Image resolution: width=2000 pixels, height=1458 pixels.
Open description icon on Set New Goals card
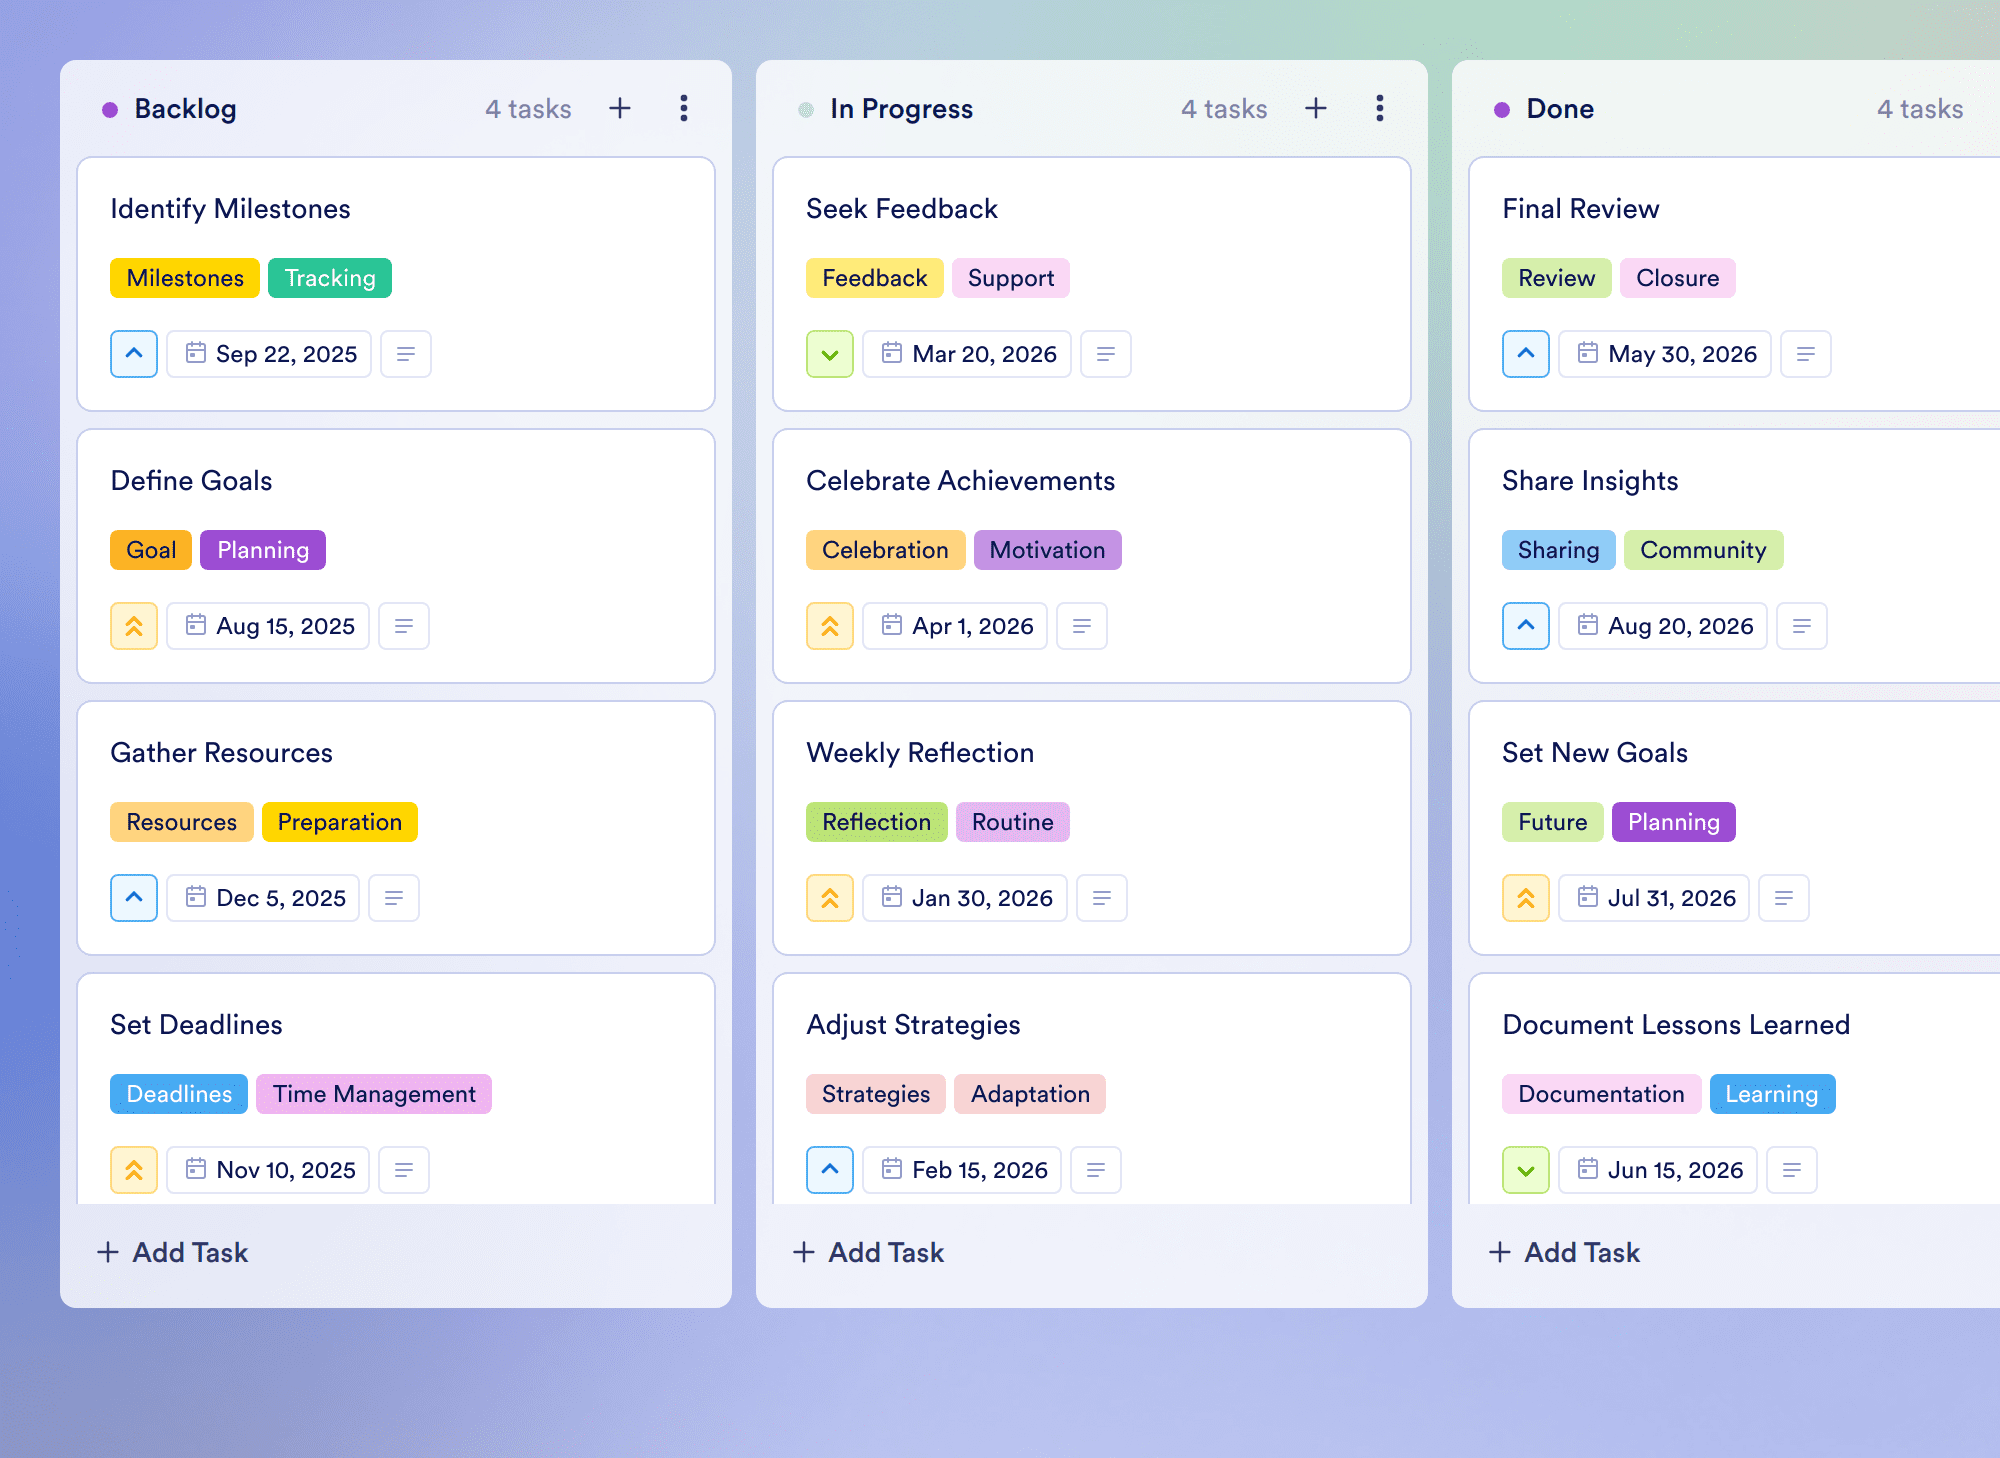[1784, 898]
